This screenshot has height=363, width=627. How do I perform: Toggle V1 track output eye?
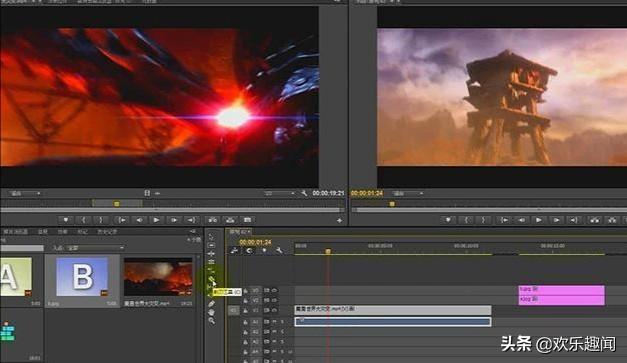coord(275,310)
